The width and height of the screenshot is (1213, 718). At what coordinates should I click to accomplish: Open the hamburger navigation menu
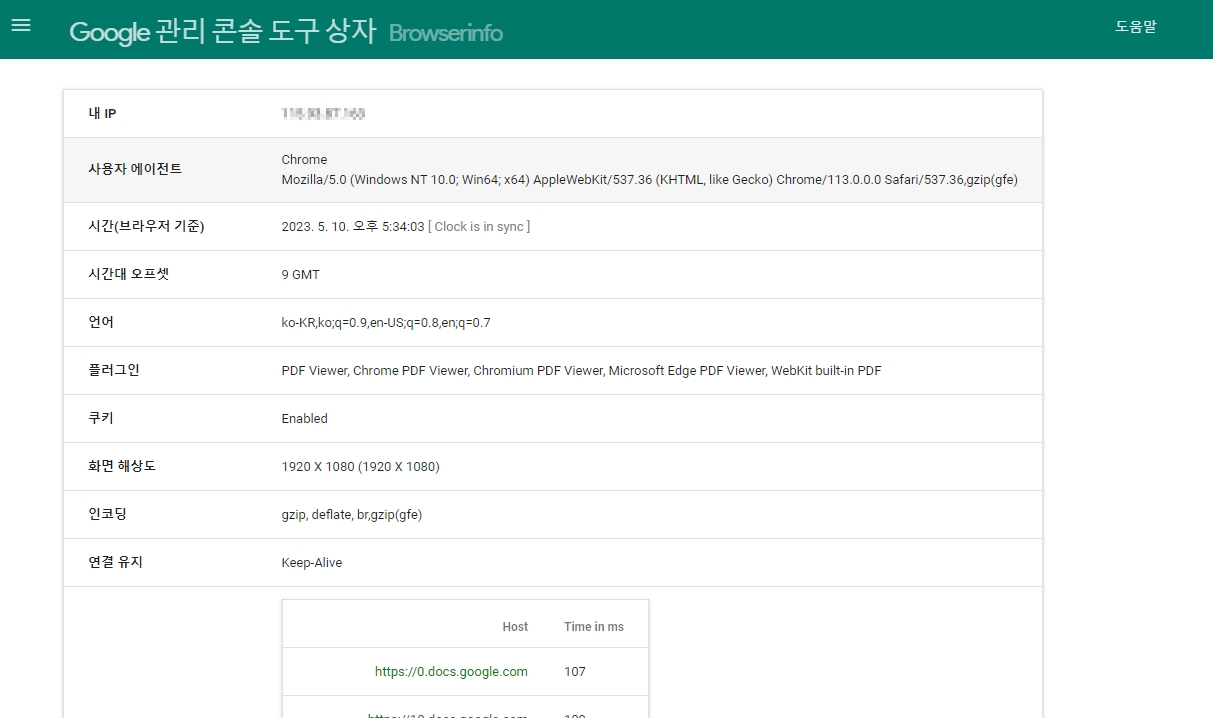[x=21, y=25]
